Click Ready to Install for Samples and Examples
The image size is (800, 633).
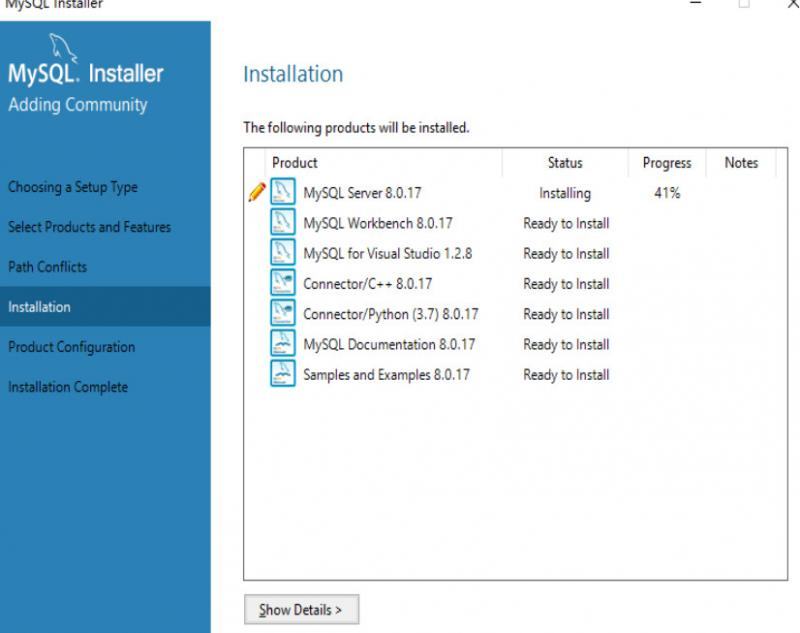[566, 374]
